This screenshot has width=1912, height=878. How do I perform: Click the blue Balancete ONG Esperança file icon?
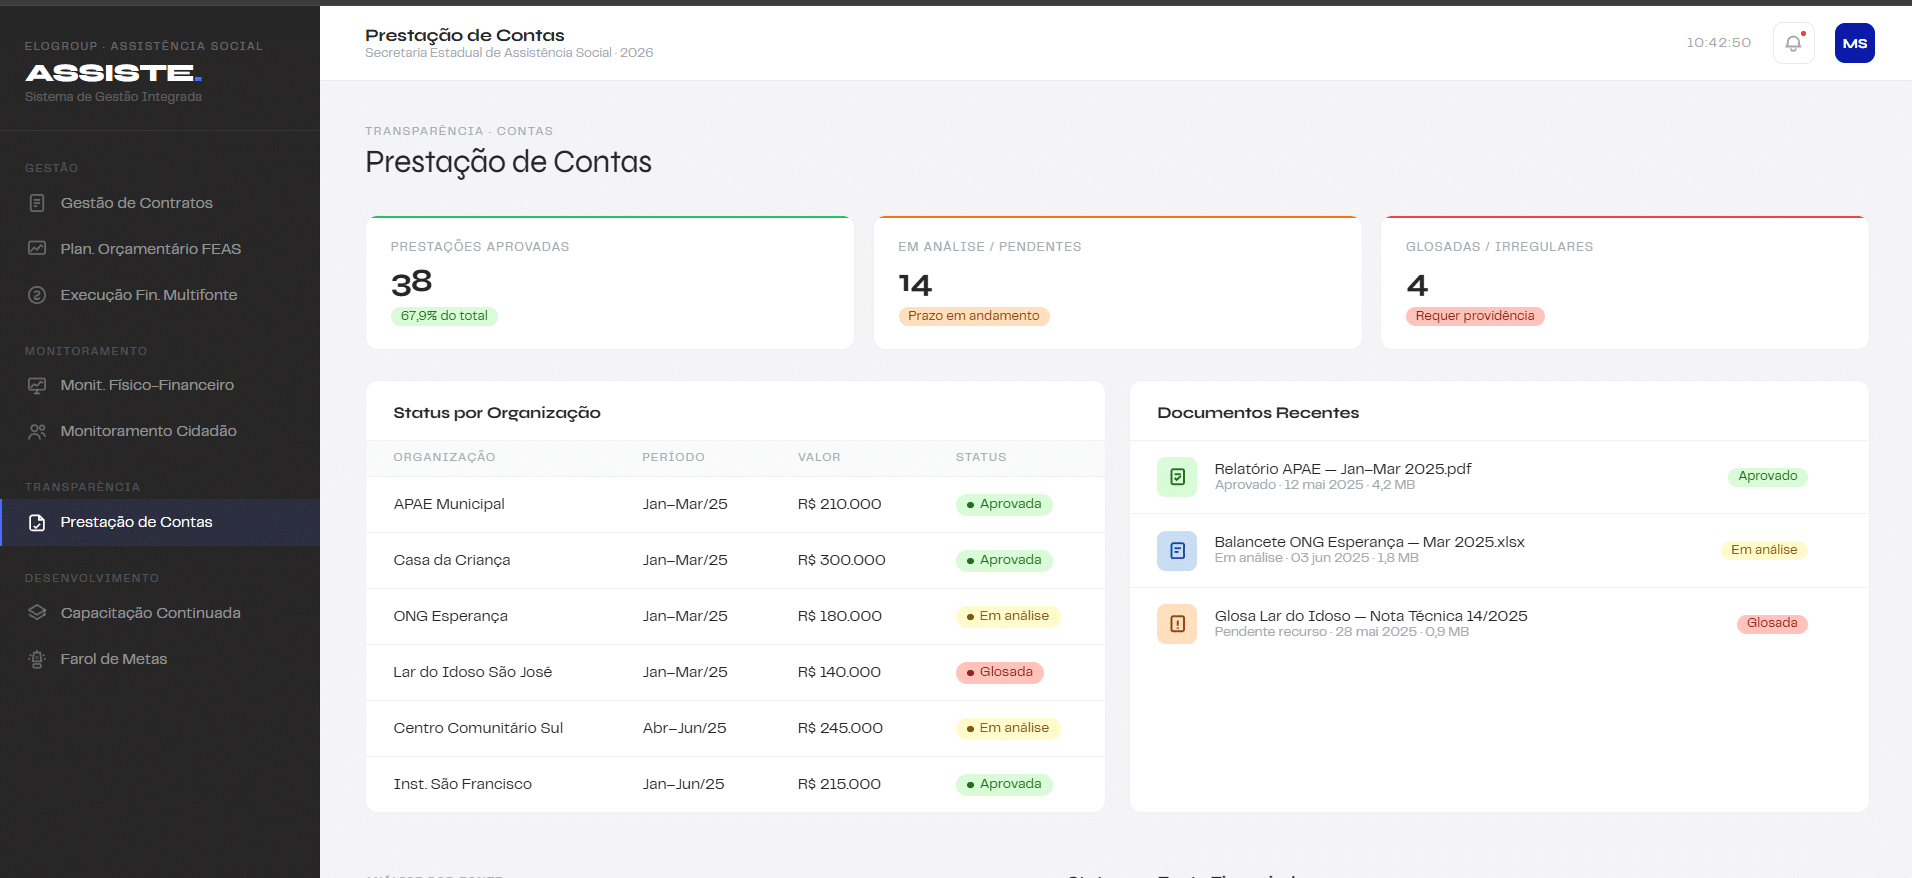pyautogui.click(x=1177, y=550)
